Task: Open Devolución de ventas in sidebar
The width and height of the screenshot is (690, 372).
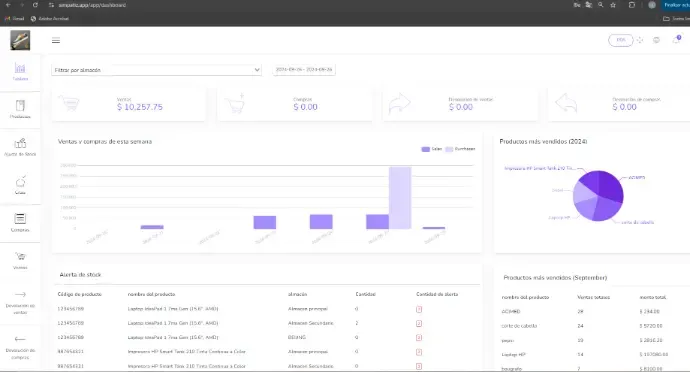Action: [x=20, y=302]
